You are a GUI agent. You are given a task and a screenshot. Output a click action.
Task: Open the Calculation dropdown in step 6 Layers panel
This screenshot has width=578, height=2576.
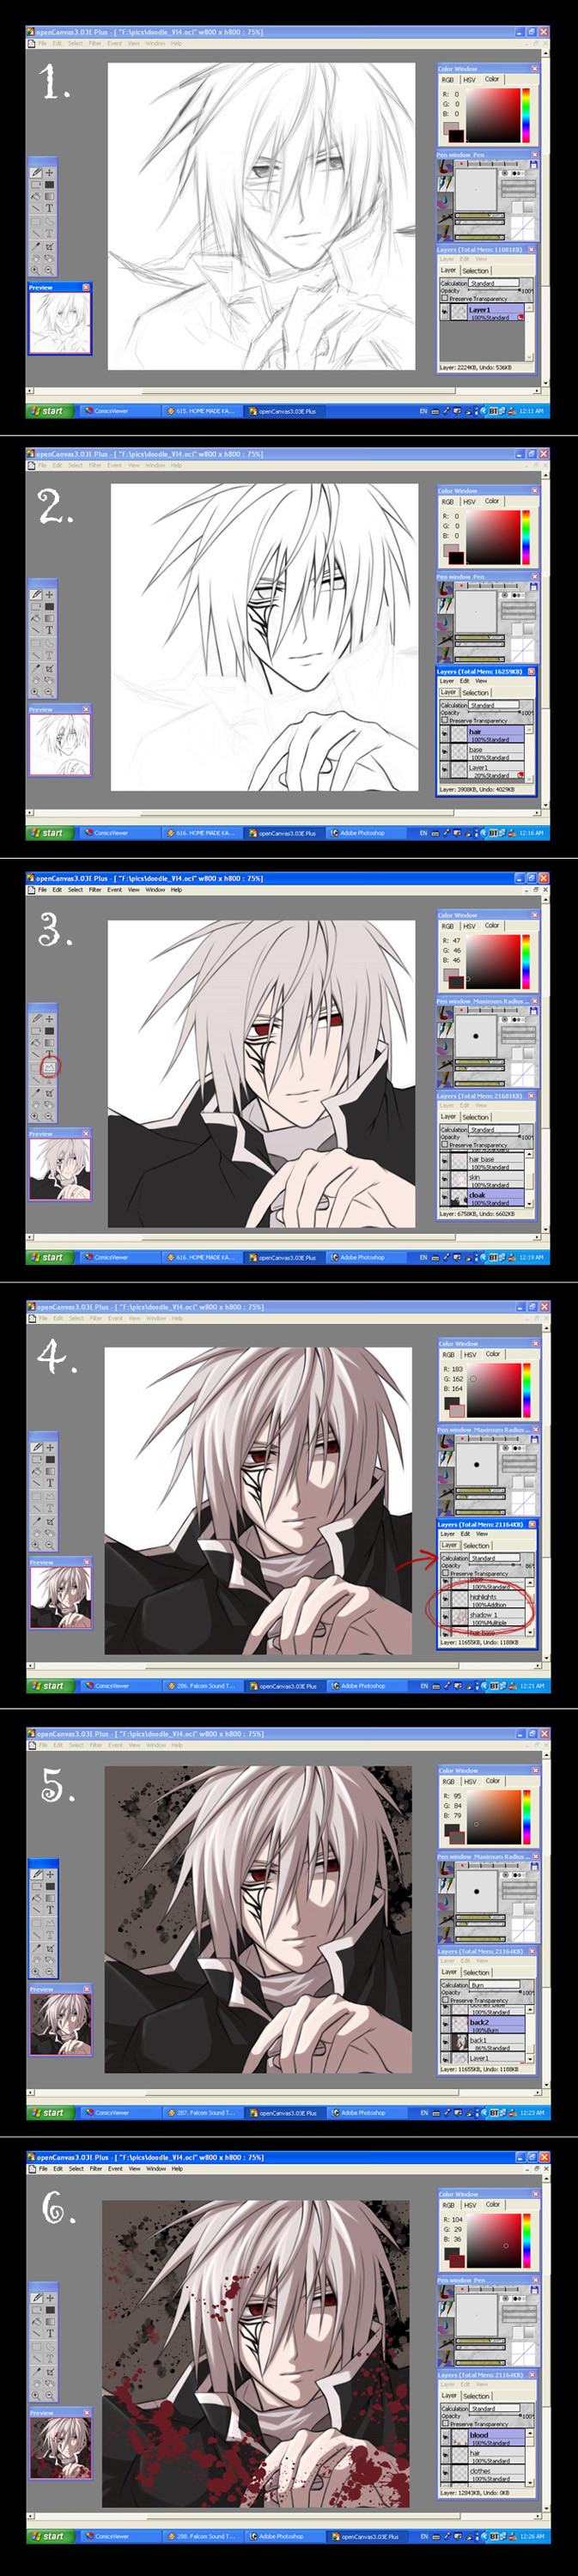pos(494,2408)
